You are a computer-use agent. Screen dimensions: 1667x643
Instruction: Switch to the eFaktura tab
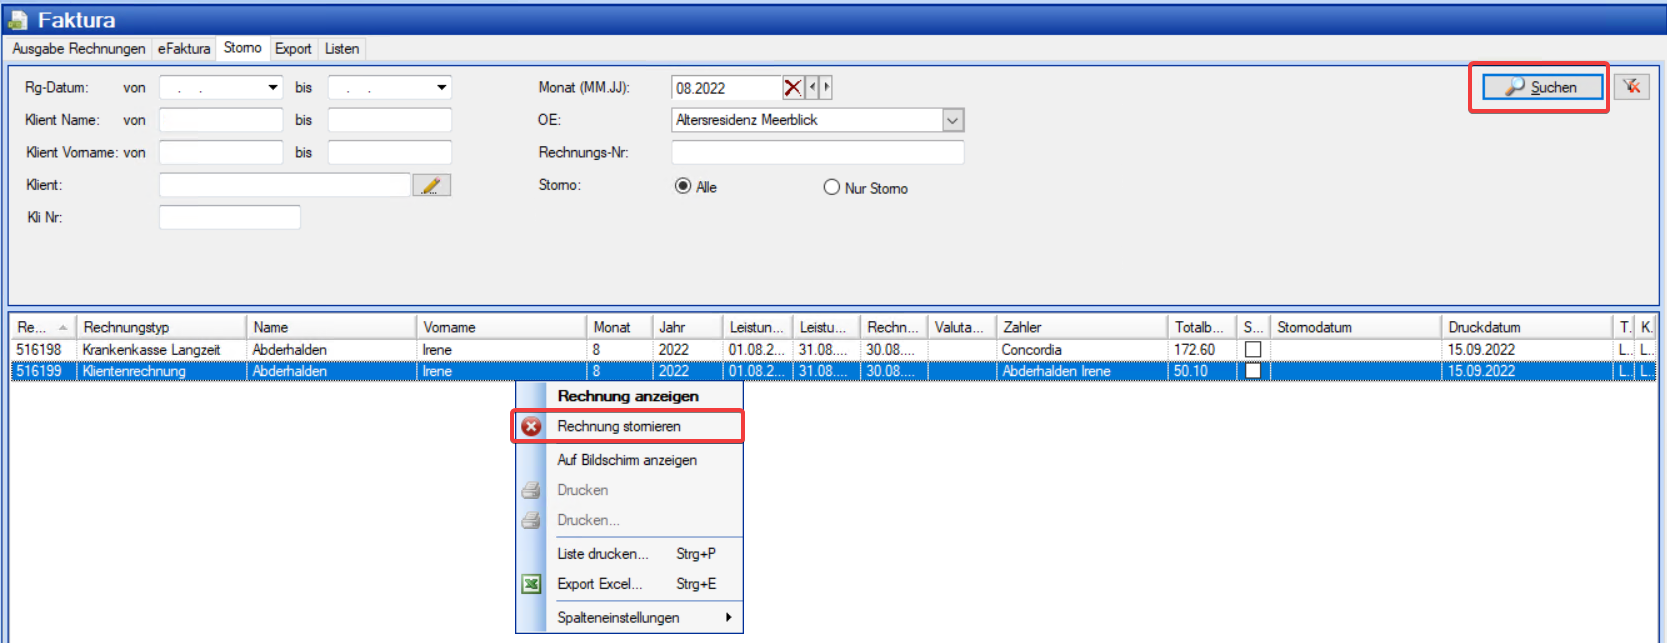pyautogui.click(x=184, y=48)
